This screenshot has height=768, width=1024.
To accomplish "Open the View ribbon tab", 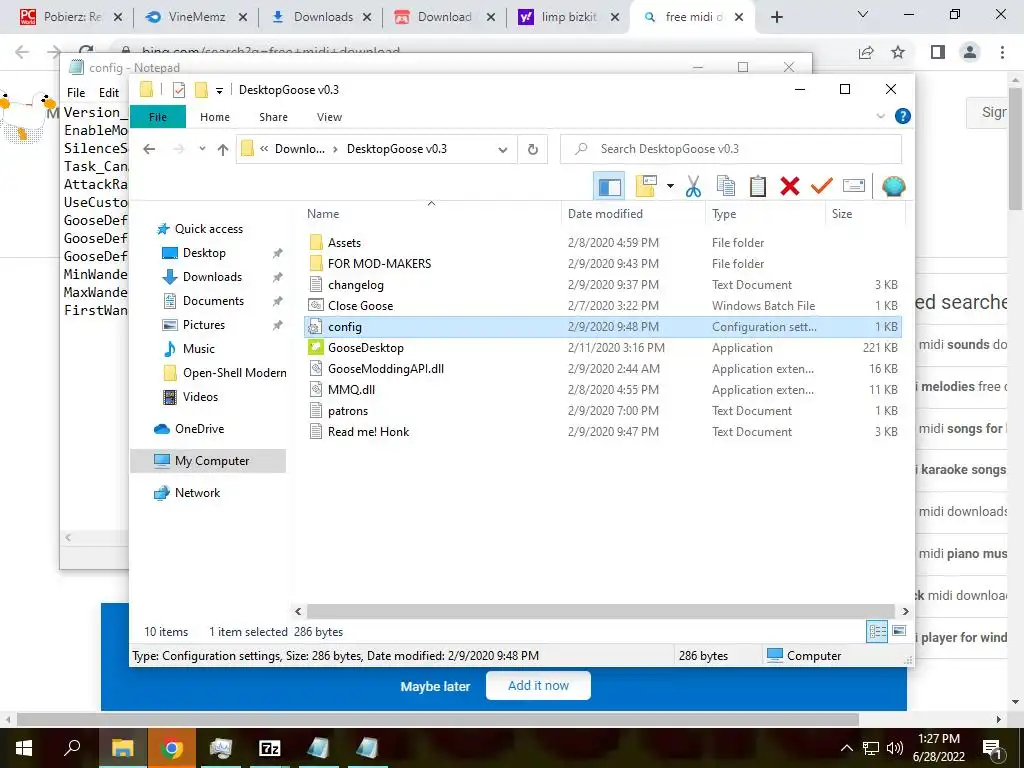I will click(329, 117).
